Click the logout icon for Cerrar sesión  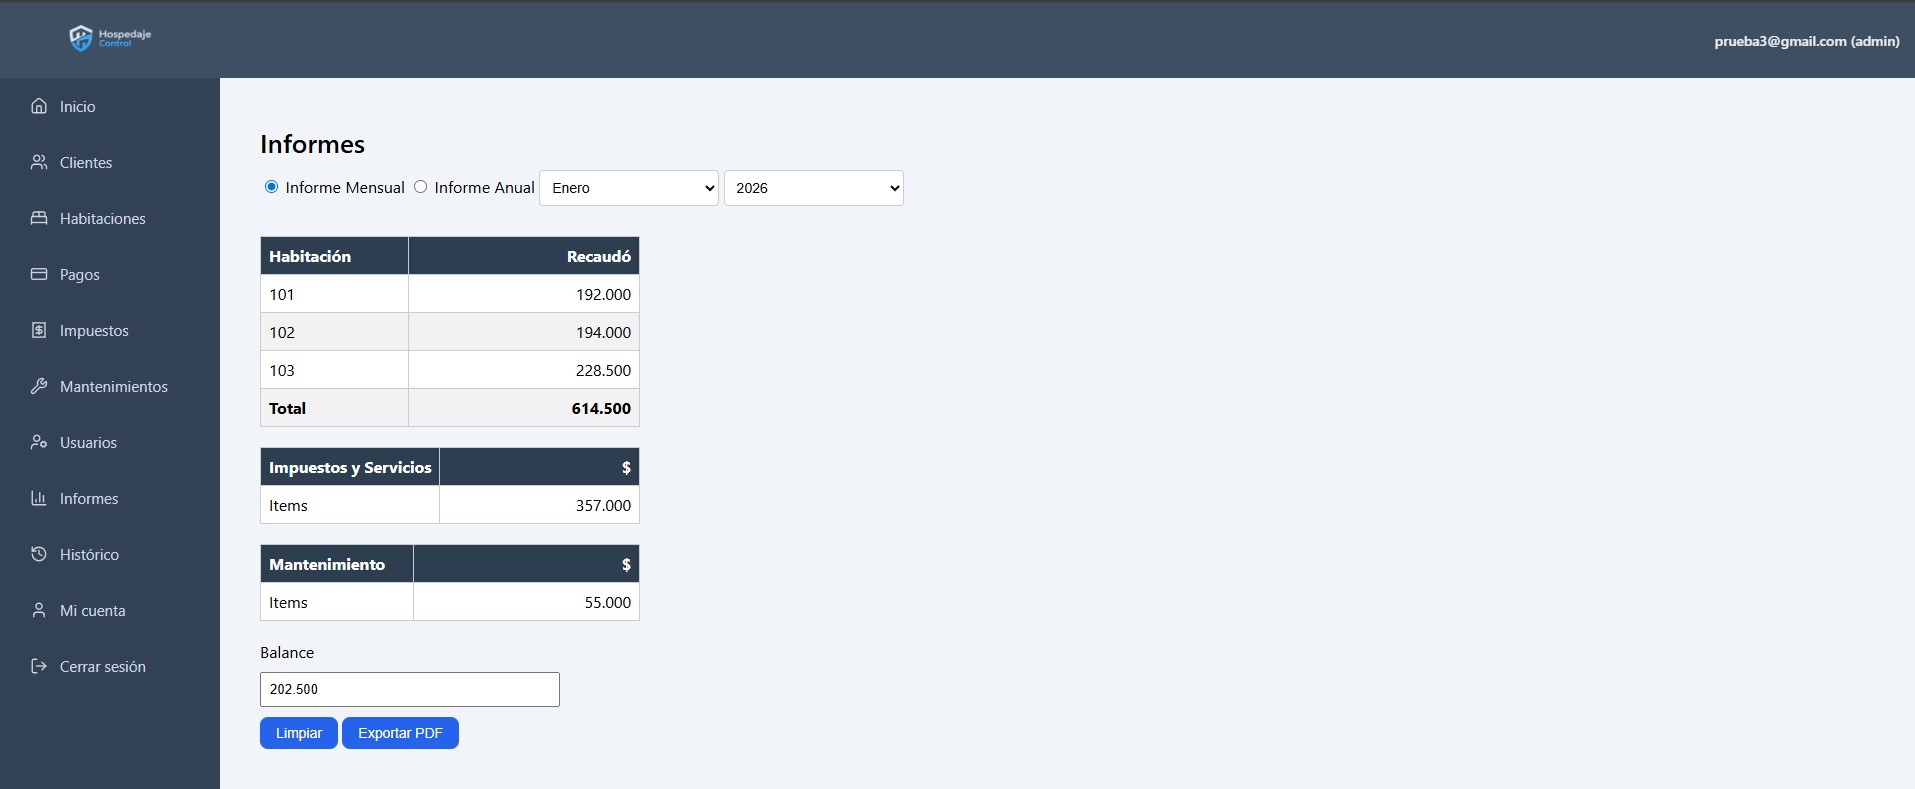pos(39,666)
